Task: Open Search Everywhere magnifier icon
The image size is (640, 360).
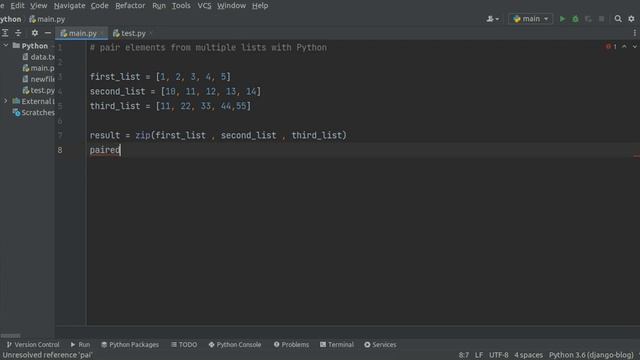Action: pyautogui.click(x=618, y=19)
